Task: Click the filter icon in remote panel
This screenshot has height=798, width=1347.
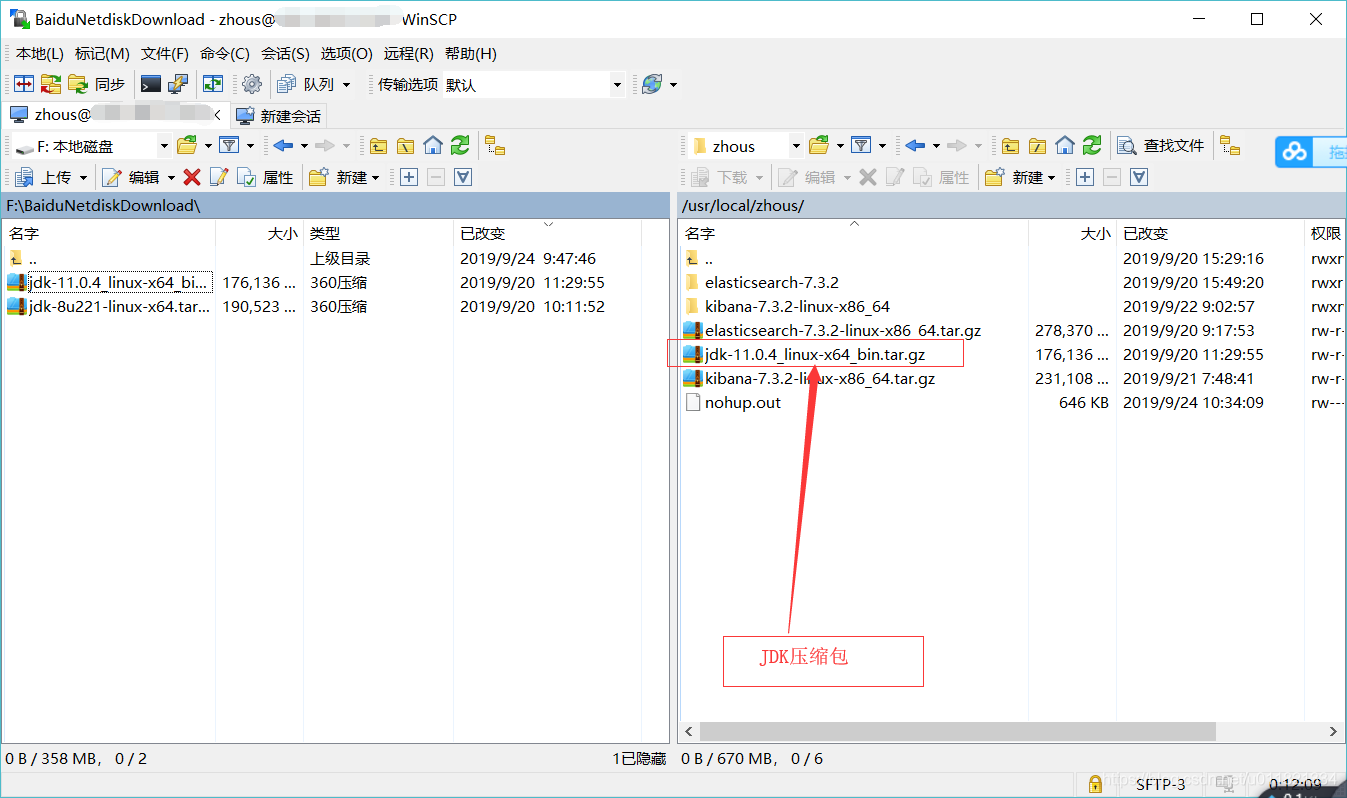Action: pos(861,146)
